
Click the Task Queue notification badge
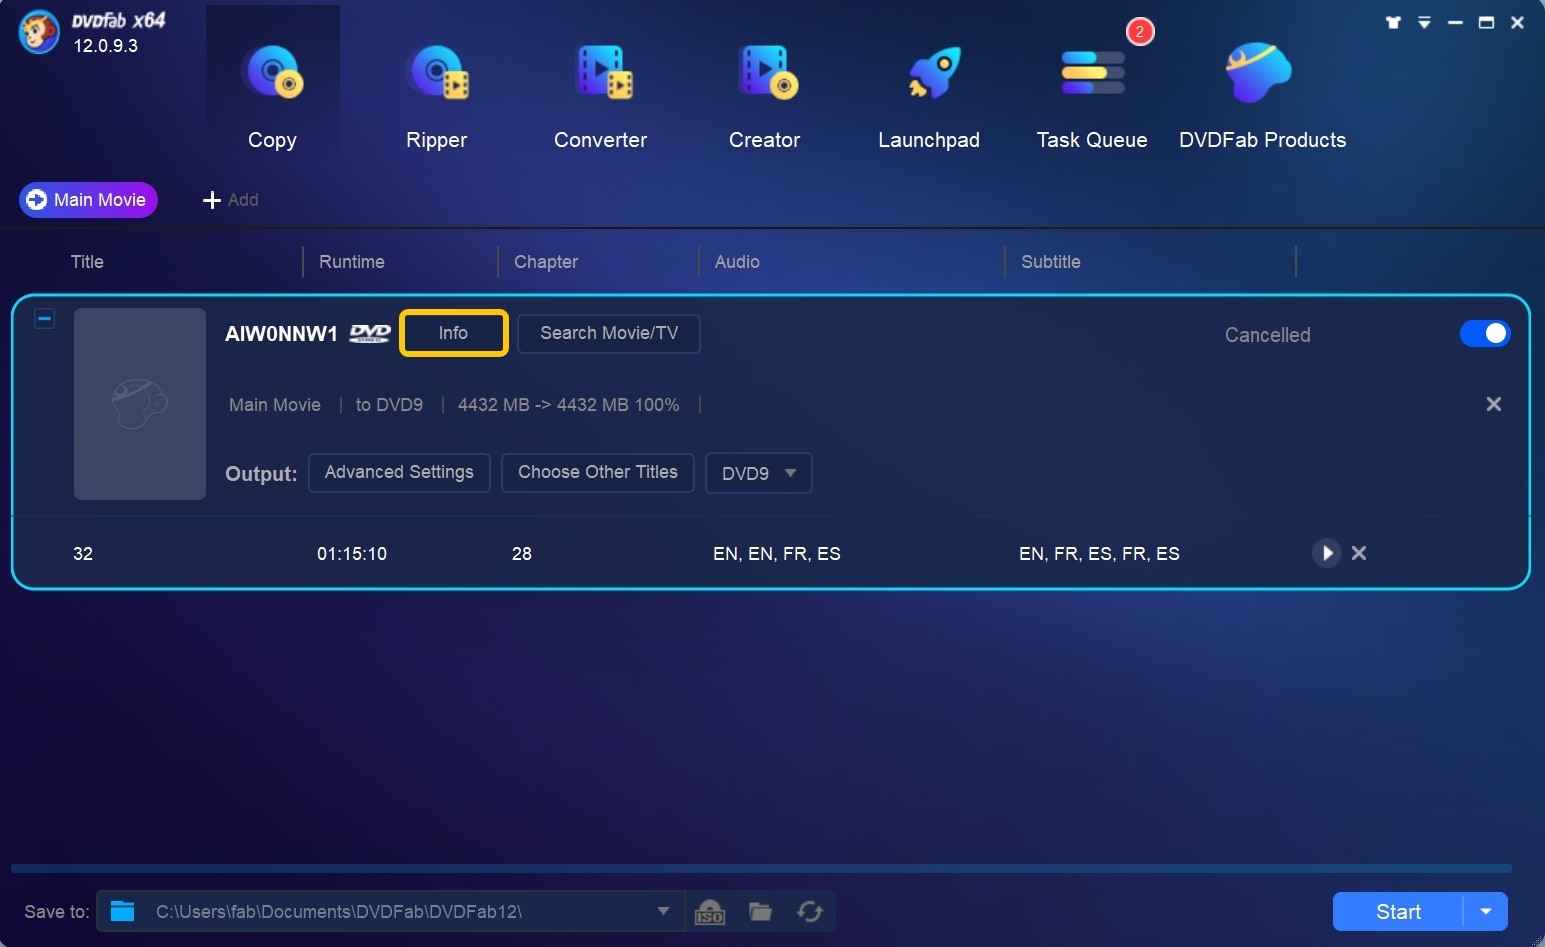point(1140,32)
